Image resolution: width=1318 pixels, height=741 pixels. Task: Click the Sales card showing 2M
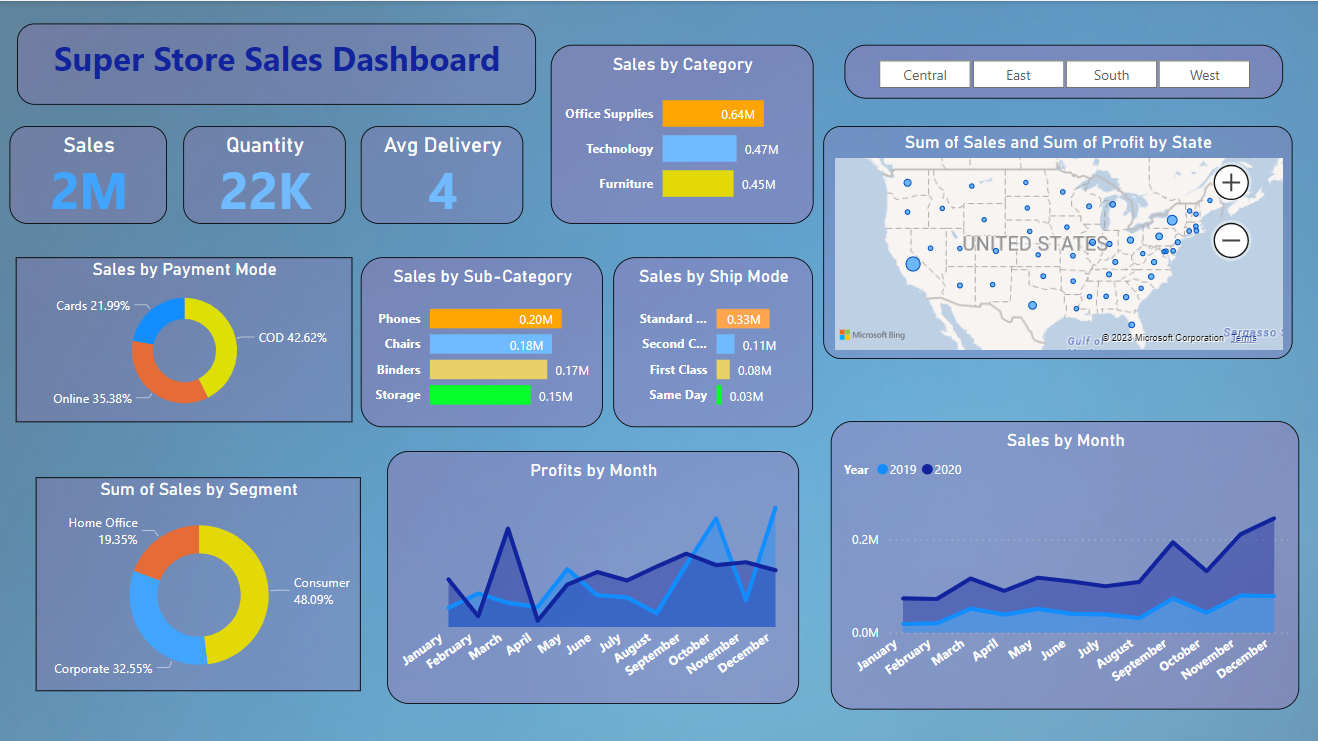pyautogui.click(x=88, y=175)
